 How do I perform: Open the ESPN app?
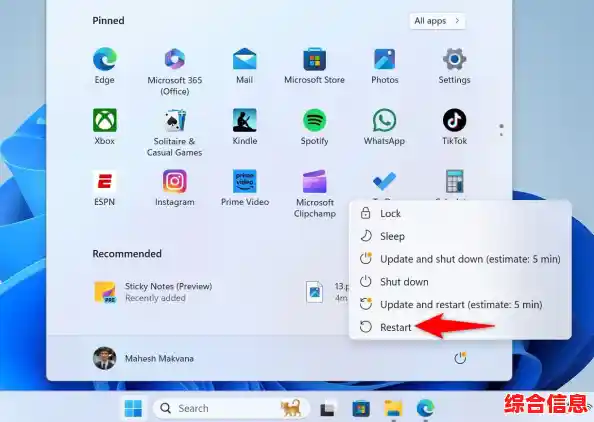point(105,188)
